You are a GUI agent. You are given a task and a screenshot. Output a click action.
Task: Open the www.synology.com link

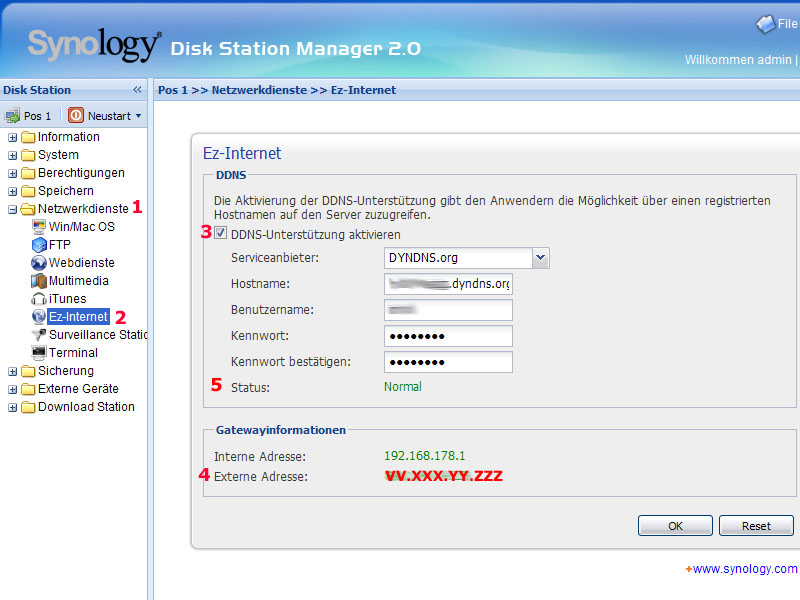tap(745, 569)
